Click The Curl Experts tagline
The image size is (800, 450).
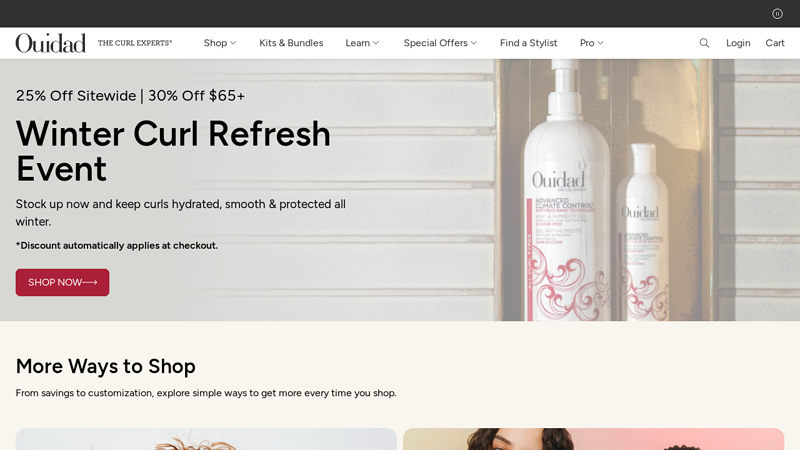point(135,43)
